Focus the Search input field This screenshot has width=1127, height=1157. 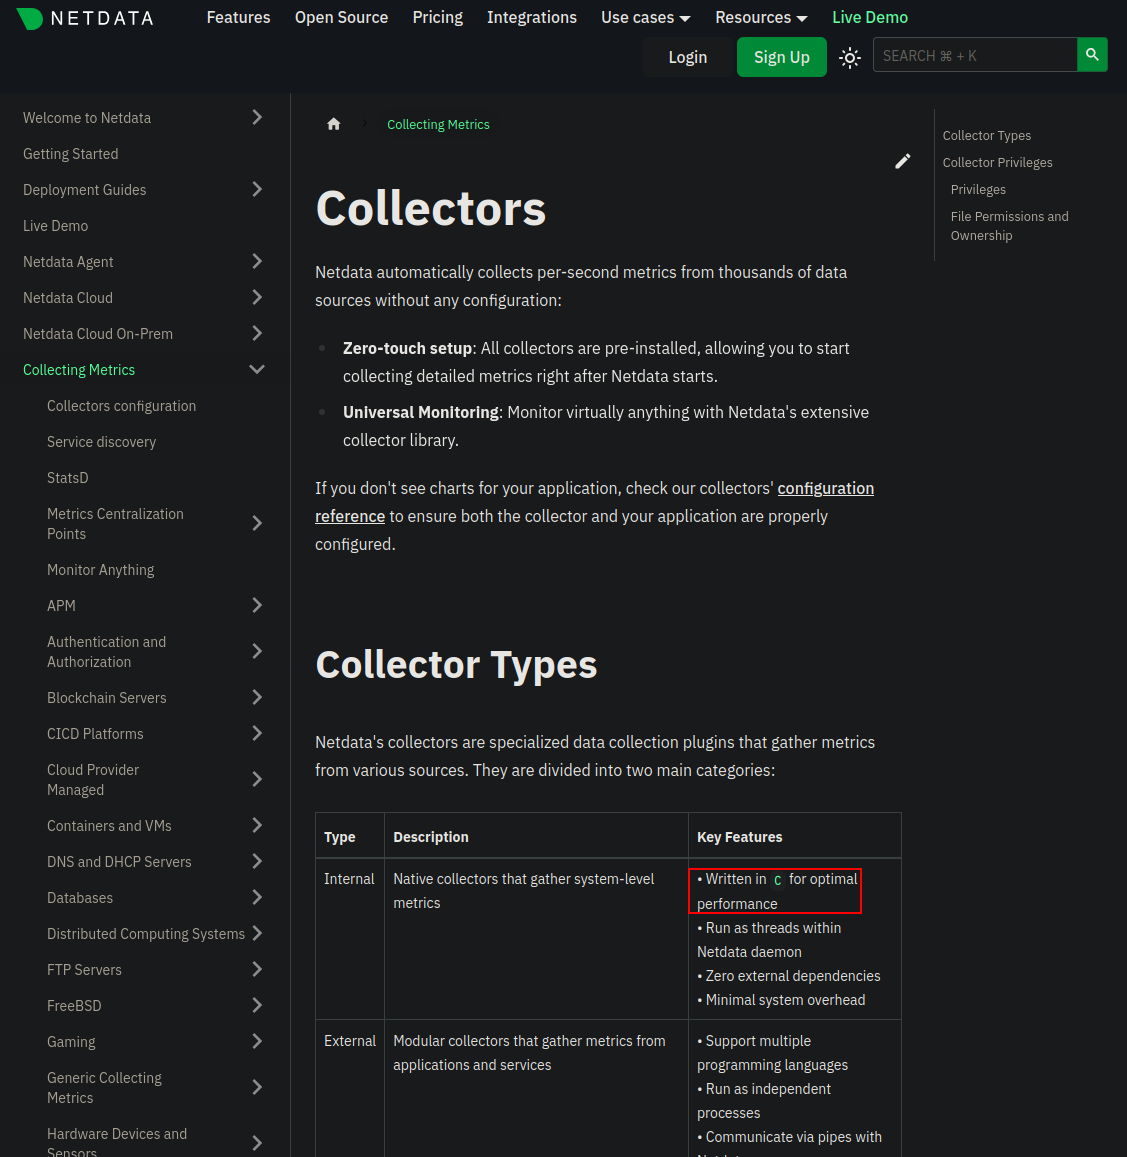point(974,55)
